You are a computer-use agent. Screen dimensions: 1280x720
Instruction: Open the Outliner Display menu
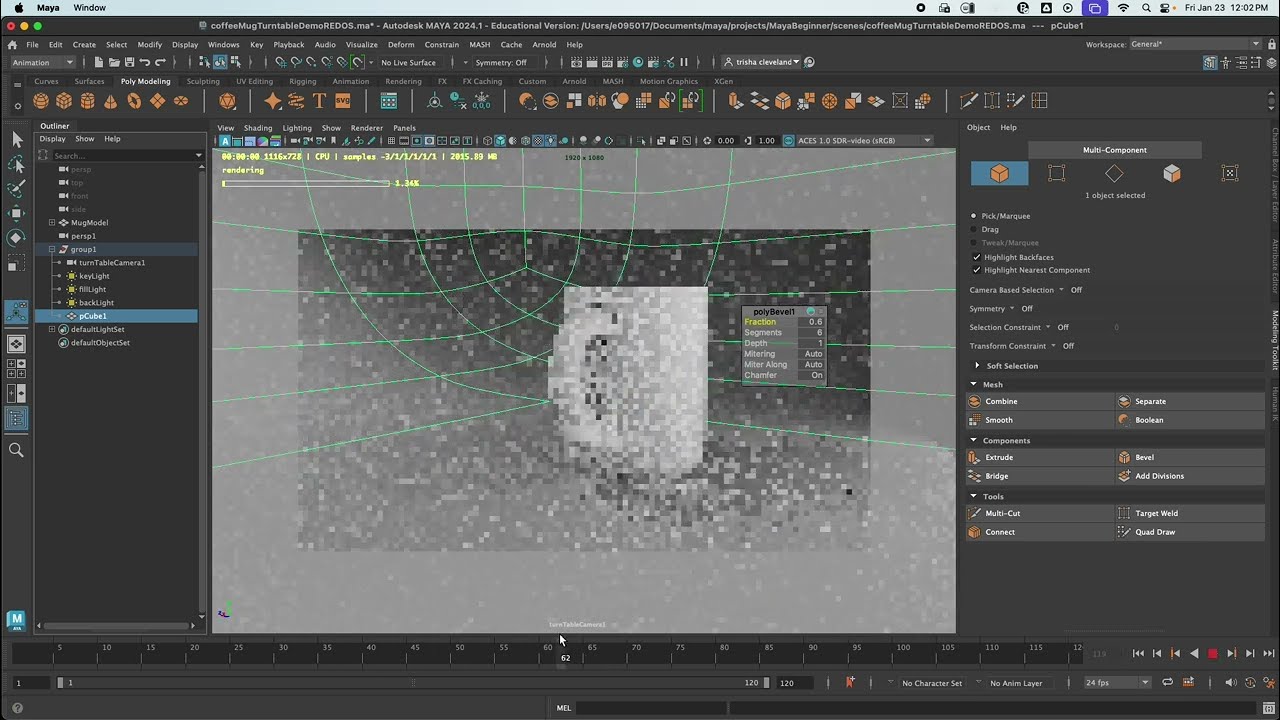tap(52, 139)
